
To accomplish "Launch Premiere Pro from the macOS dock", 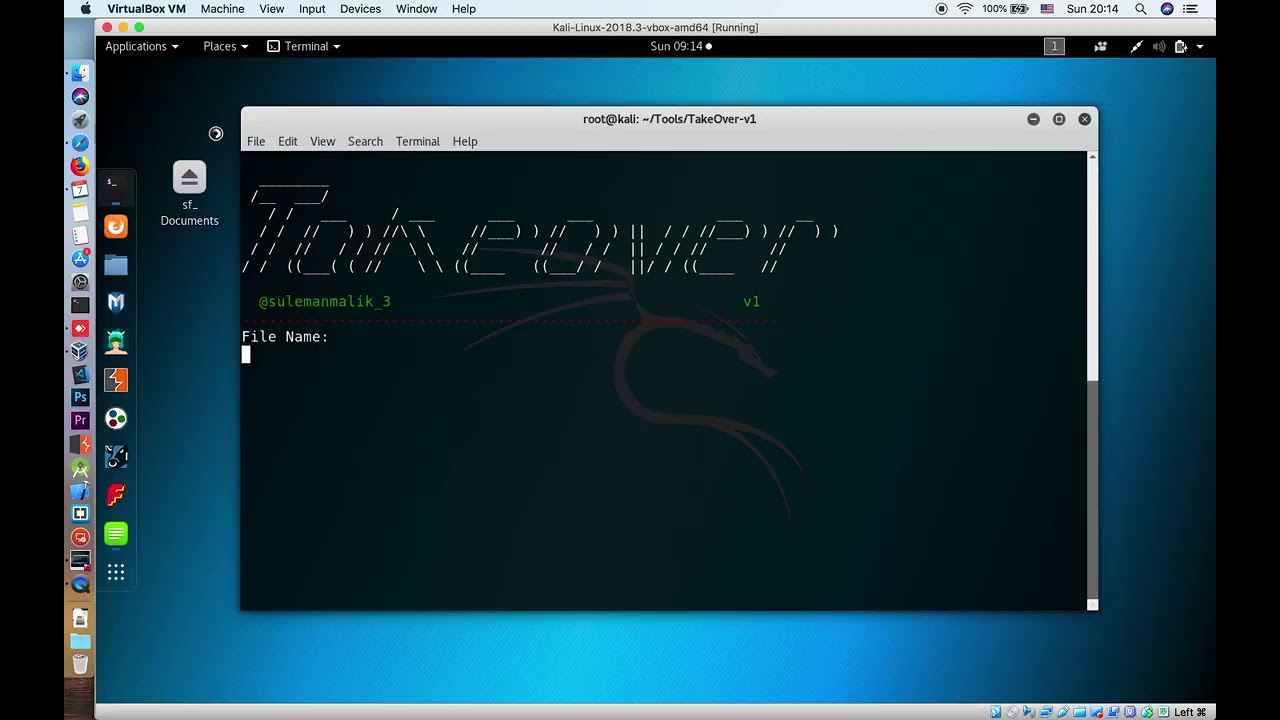I will (80, 420).
